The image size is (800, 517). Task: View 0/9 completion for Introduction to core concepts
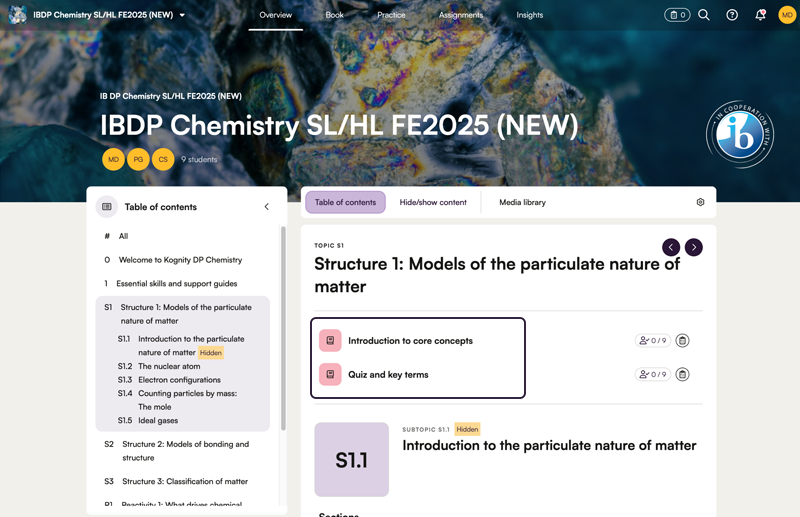(653, 340)
